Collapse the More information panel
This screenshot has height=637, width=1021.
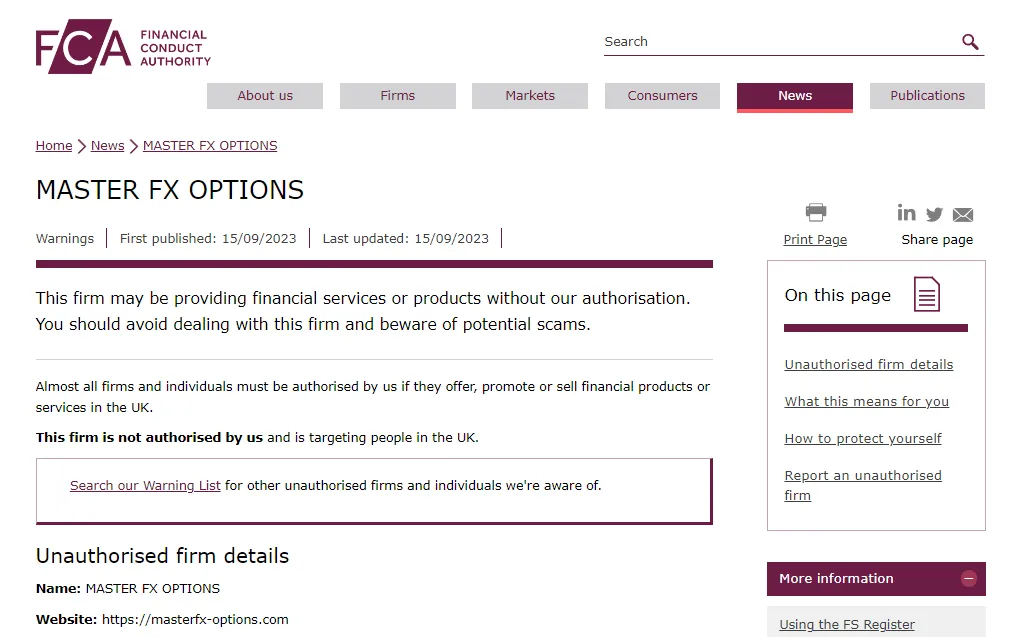[968, 578]
